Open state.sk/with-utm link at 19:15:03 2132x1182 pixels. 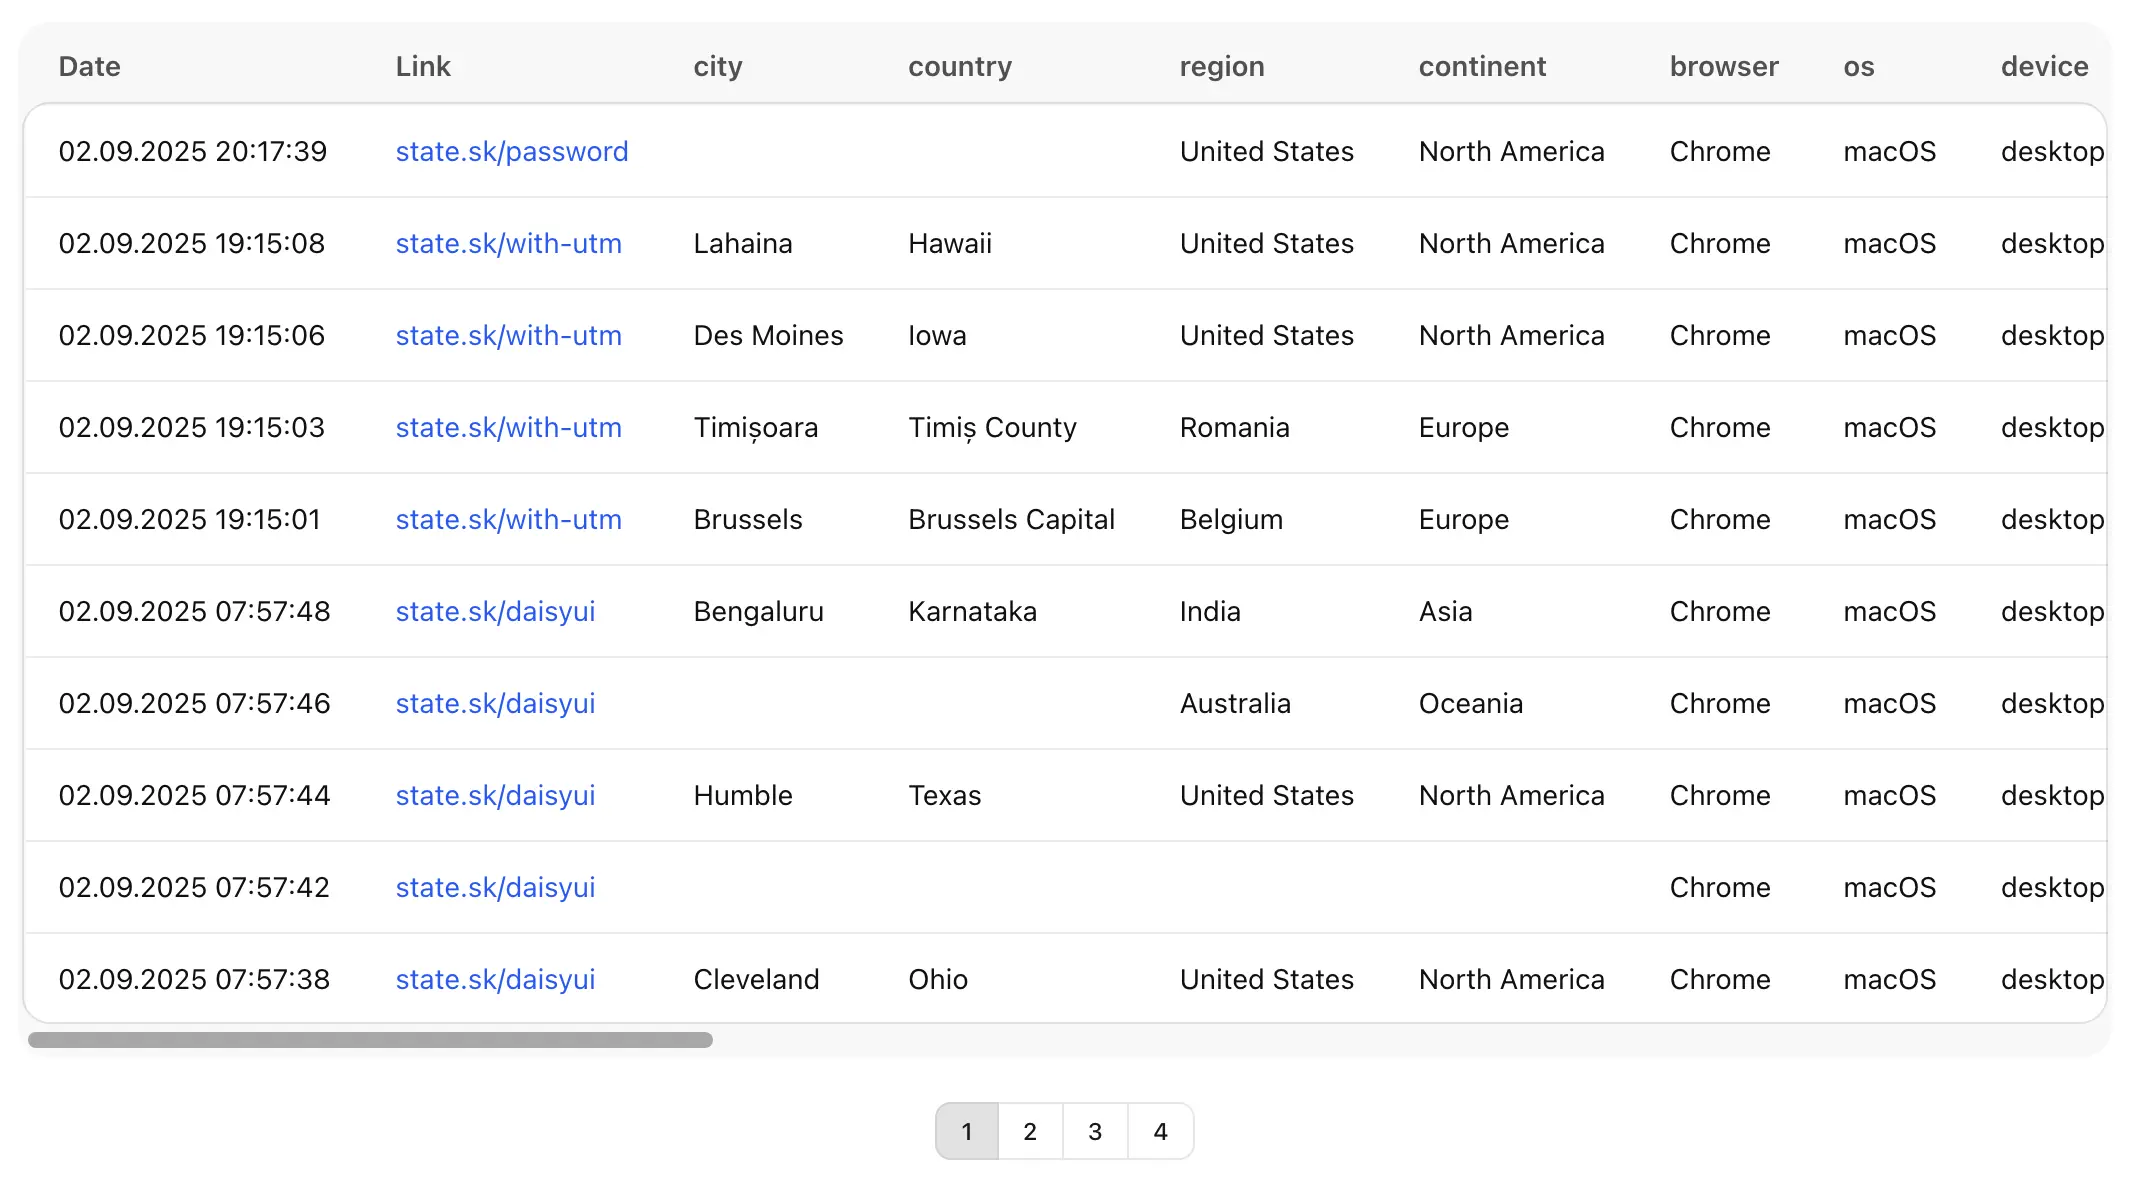click(508, 427)
